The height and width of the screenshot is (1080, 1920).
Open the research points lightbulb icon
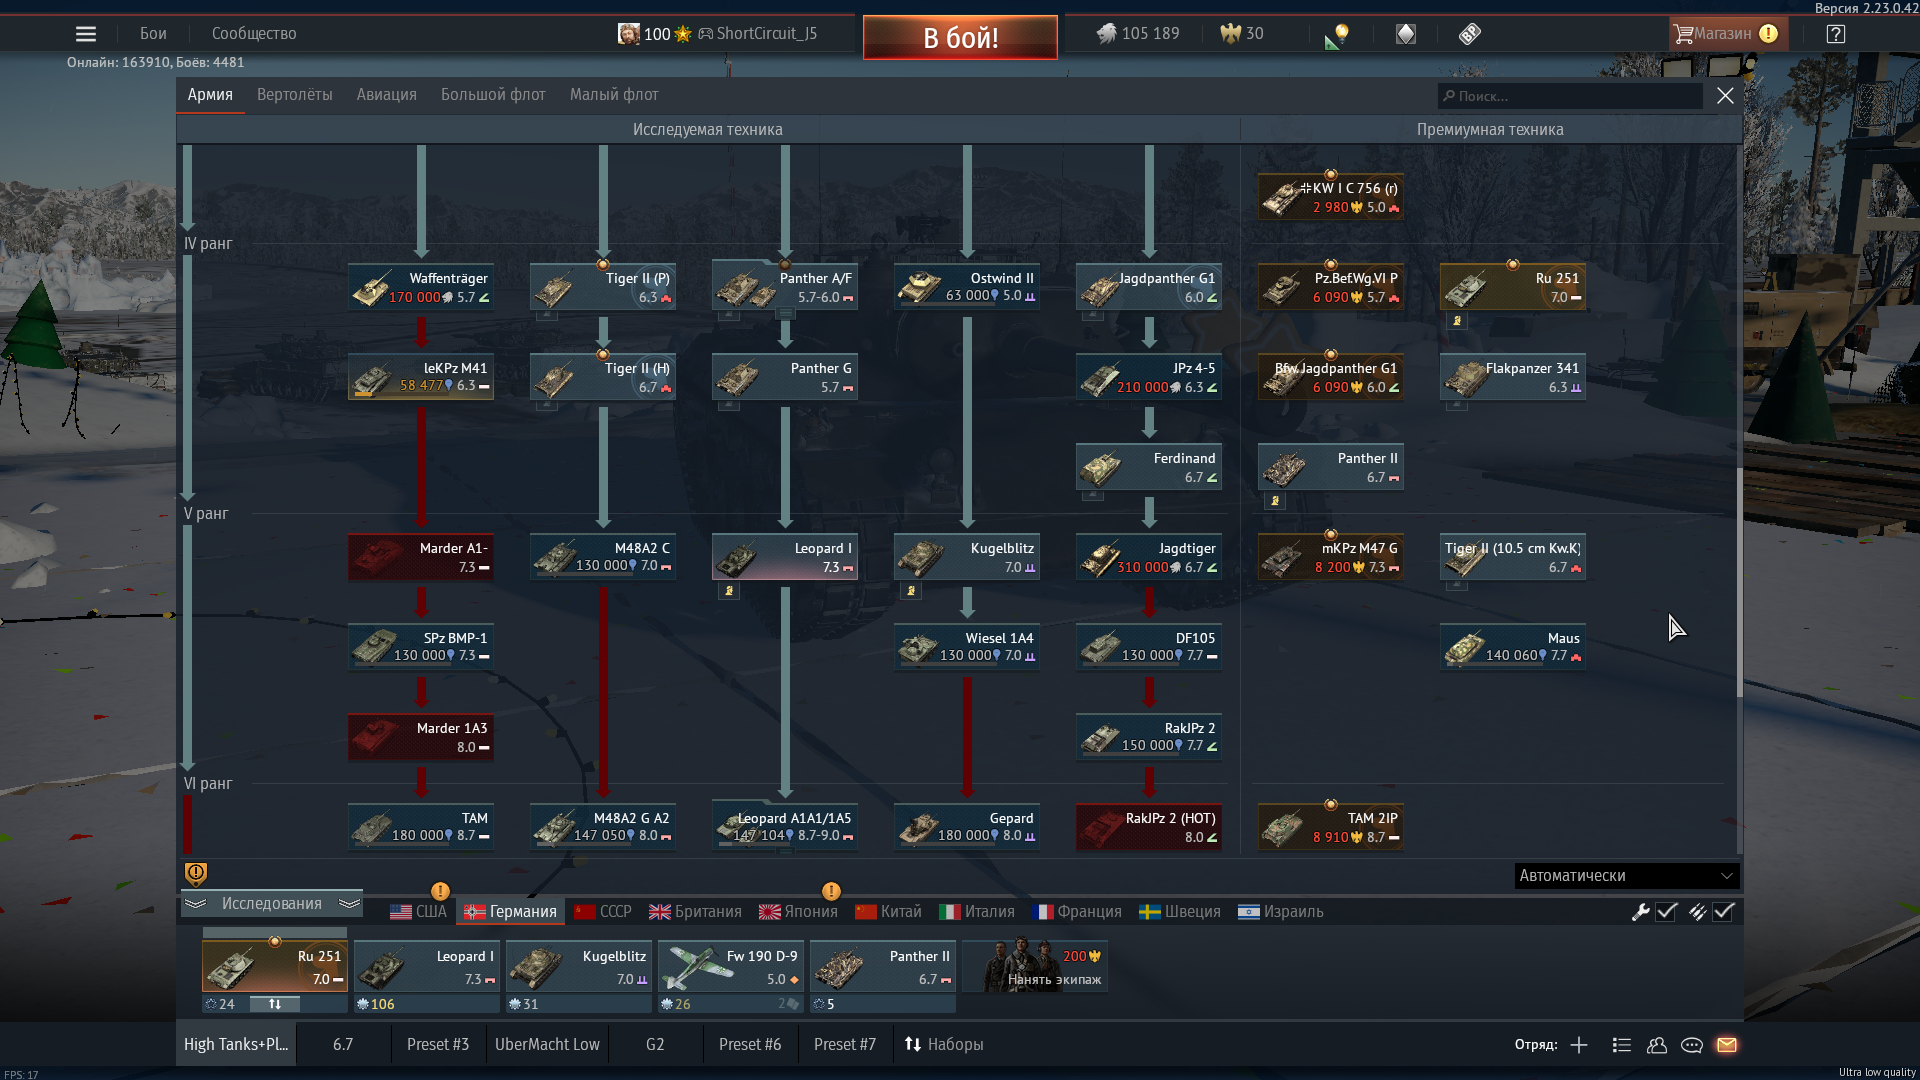pos(1337,36)
